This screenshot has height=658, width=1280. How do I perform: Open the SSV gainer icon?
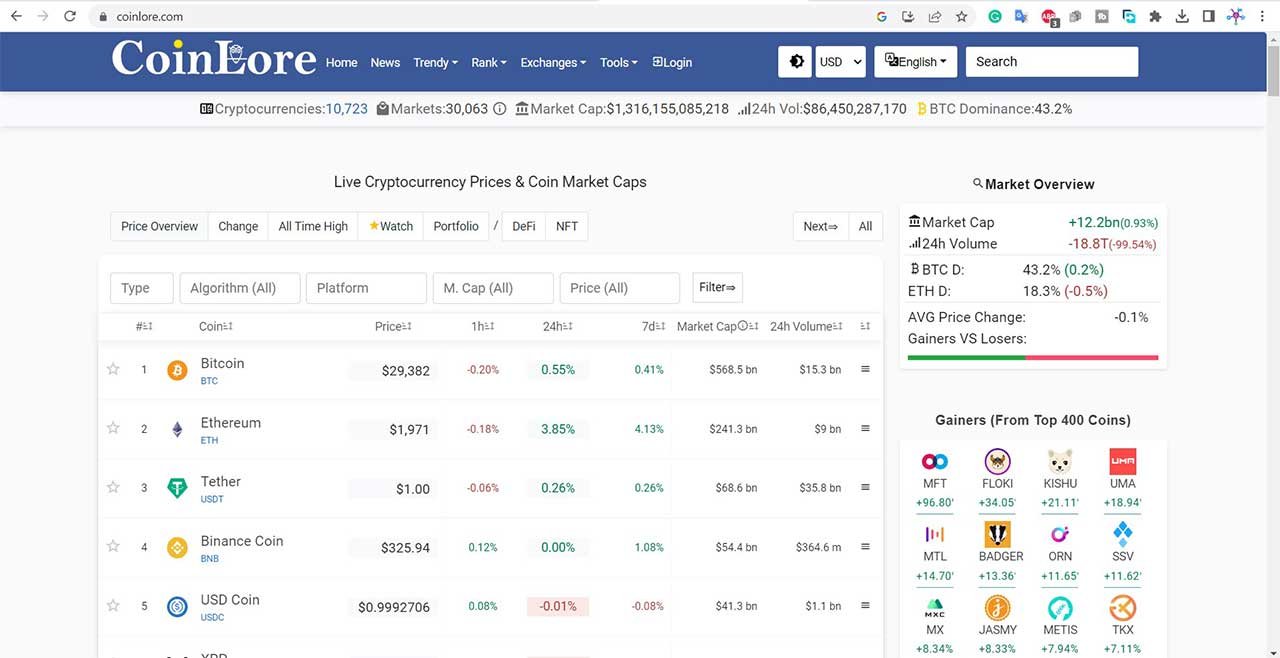pyautogui.click(x=1123, y=534)
